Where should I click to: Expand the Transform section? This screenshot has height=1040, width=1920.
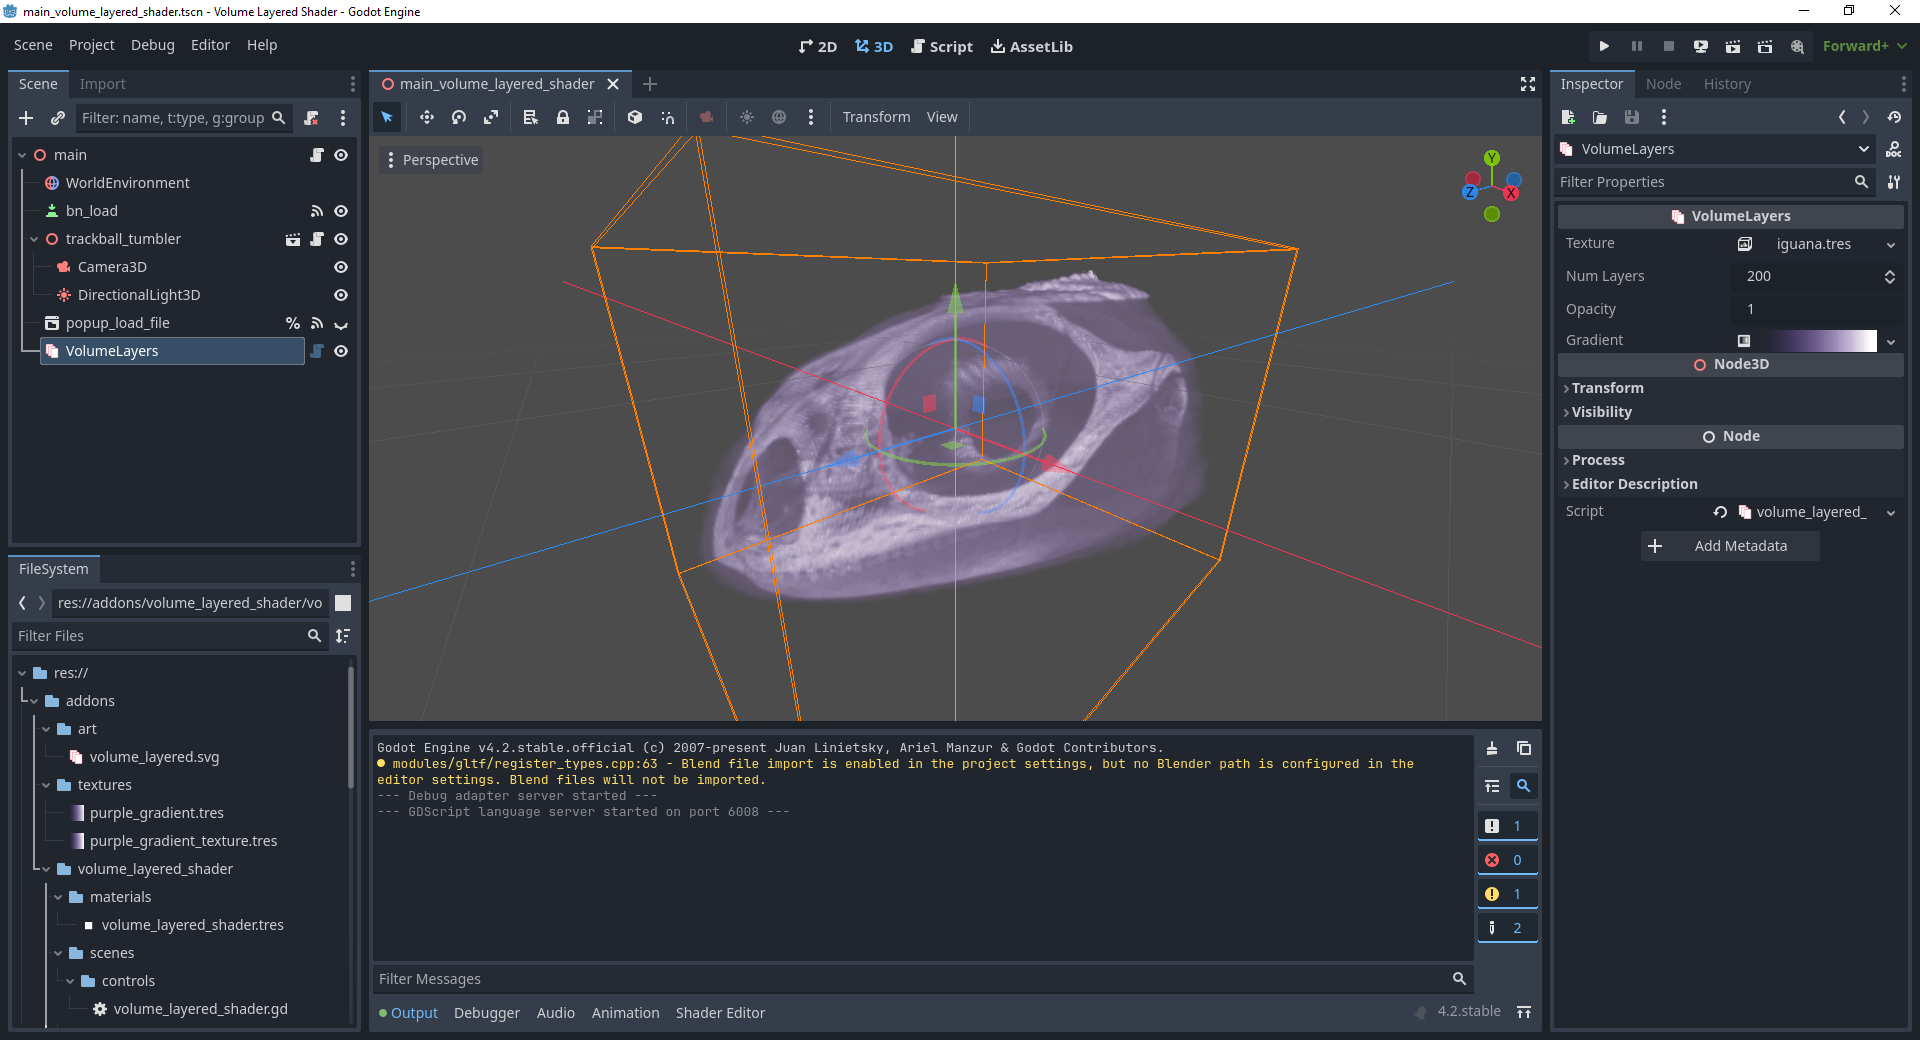pyautogui.click(x=1730, y=388)
